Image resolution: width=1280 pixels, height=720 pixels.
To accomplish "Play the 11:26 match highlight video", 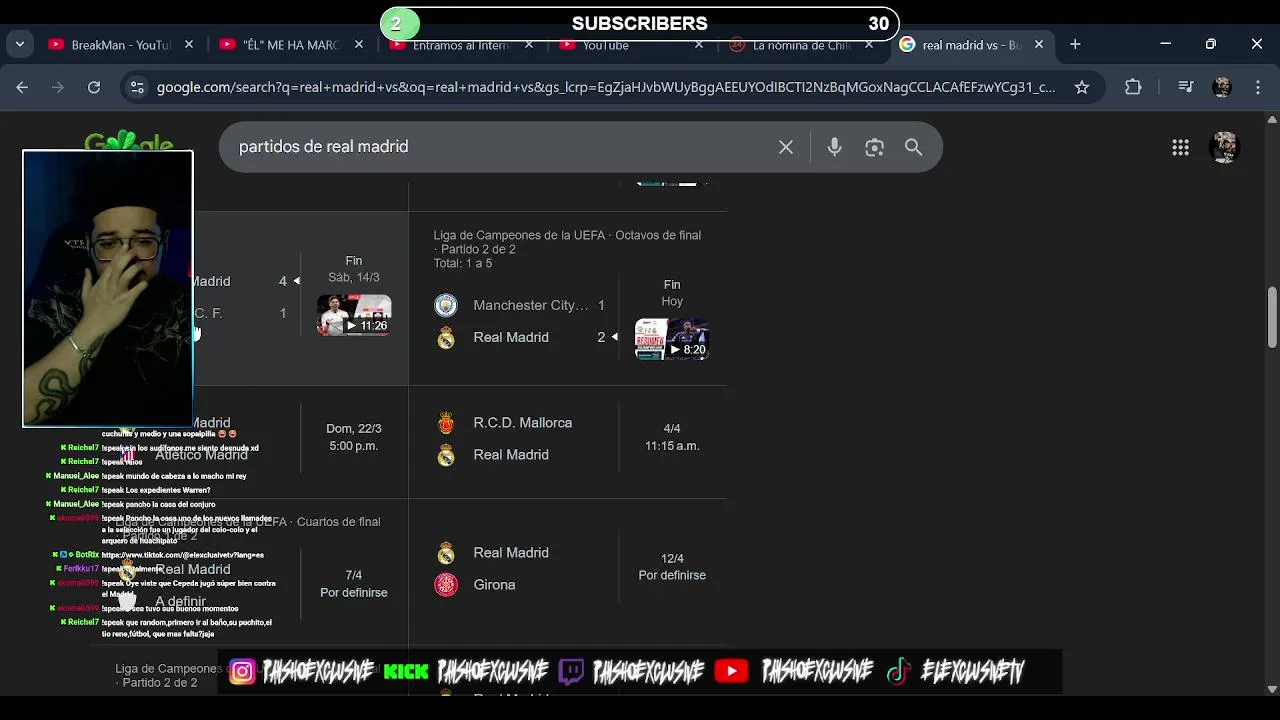I will 354,315.
